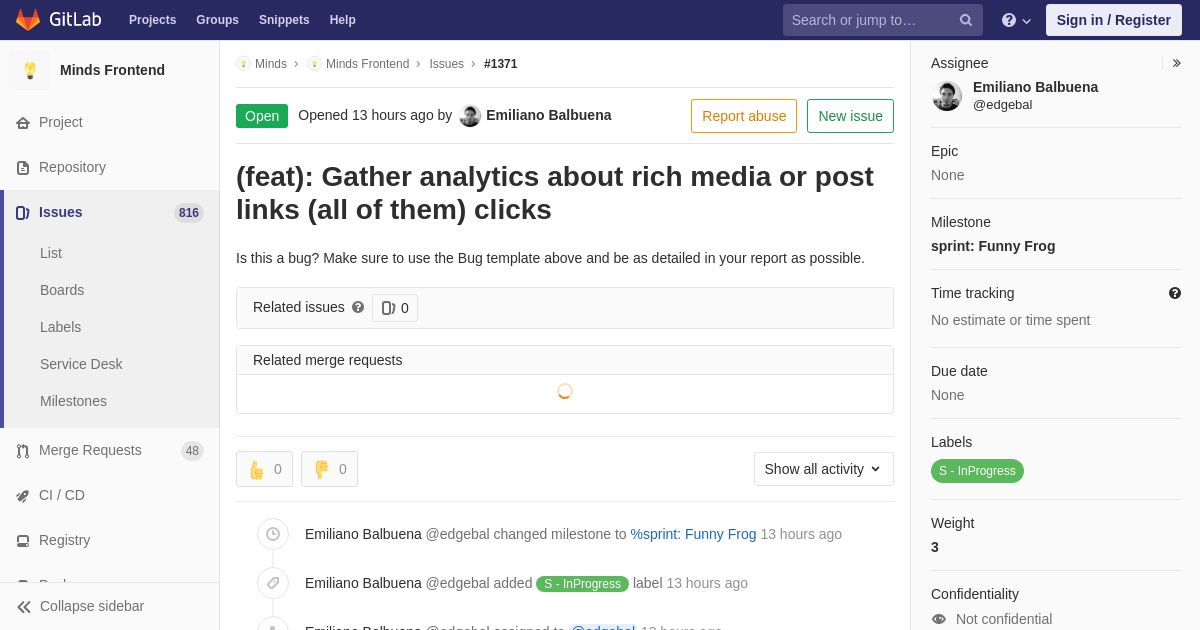Screen dimensions: 1200x630
Task: Click the Open status badge
Action: click(262, 116)
